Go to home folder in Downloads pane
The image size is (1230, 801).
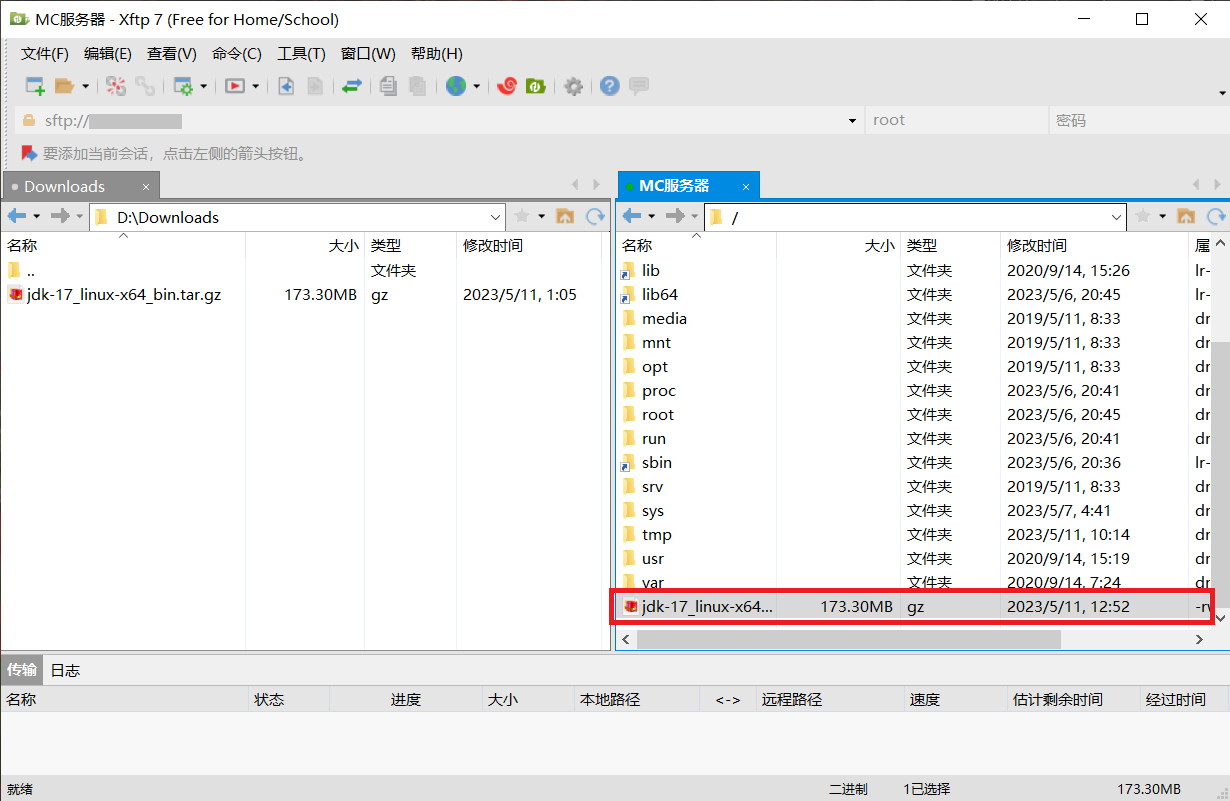coord(565,216)
